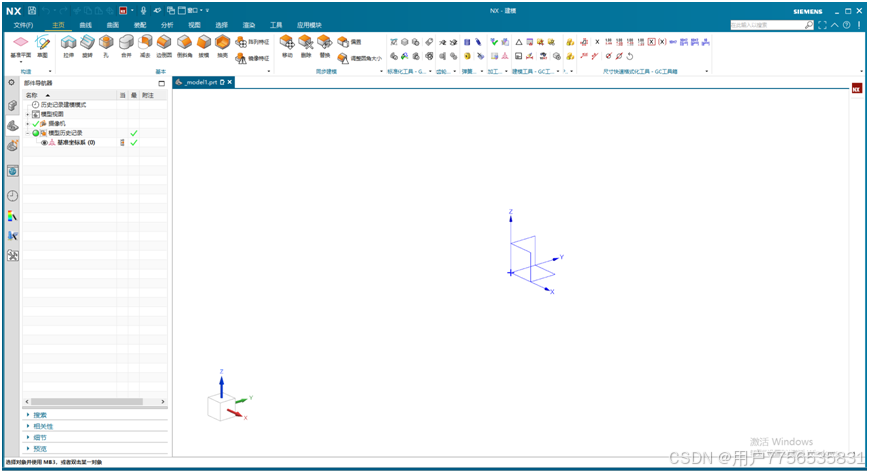This screenshot has height=473, width=869.
Task: Open the 基准平面 dropdown arrow
Action: (x=21, y=62)
